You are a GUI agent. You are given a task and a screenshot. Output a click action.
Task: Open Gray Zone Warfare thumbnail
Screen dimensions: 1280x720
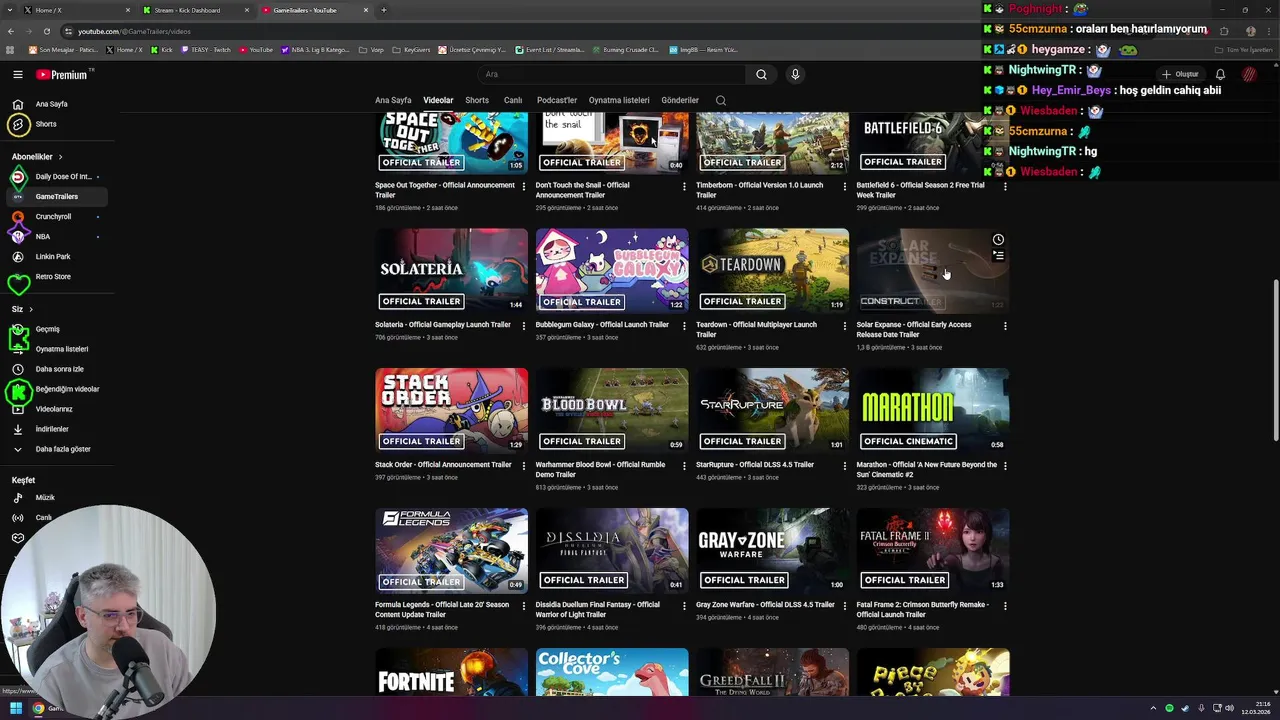772,551
